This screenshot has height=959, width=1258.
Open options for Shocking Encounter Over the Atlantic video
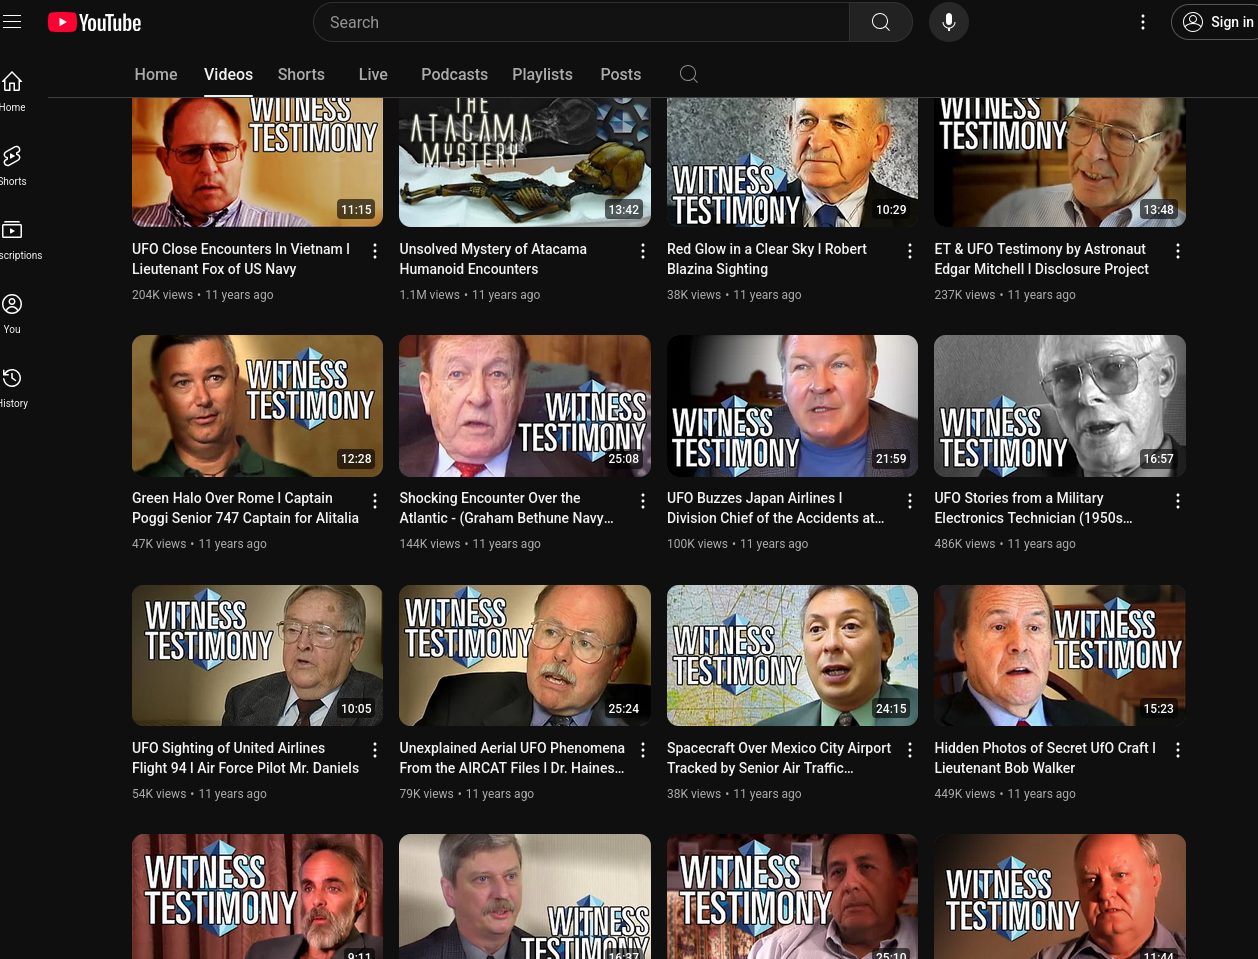pos(643,501)
